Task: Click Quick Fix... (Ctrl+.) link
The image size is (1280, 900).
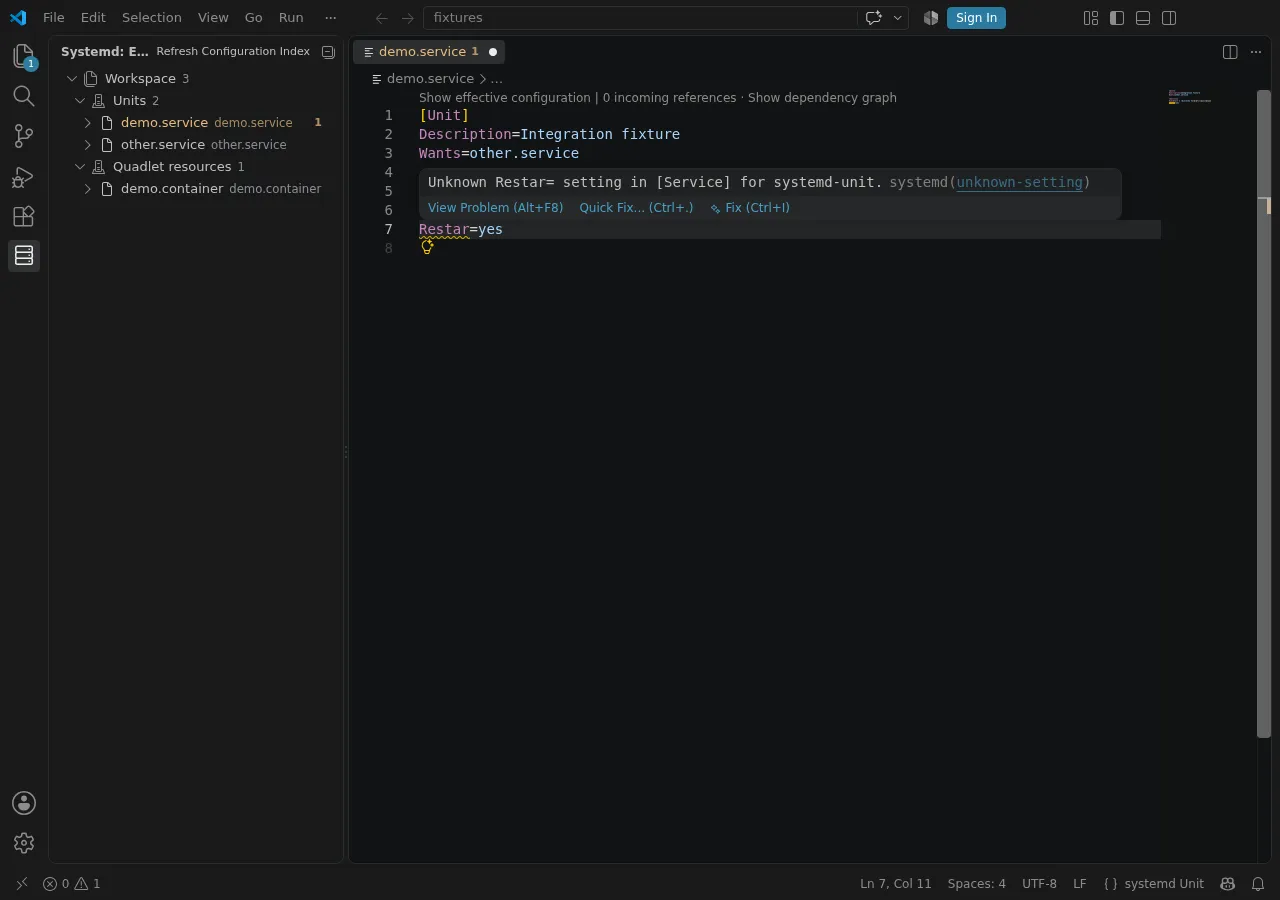Action: click(636, 208)
